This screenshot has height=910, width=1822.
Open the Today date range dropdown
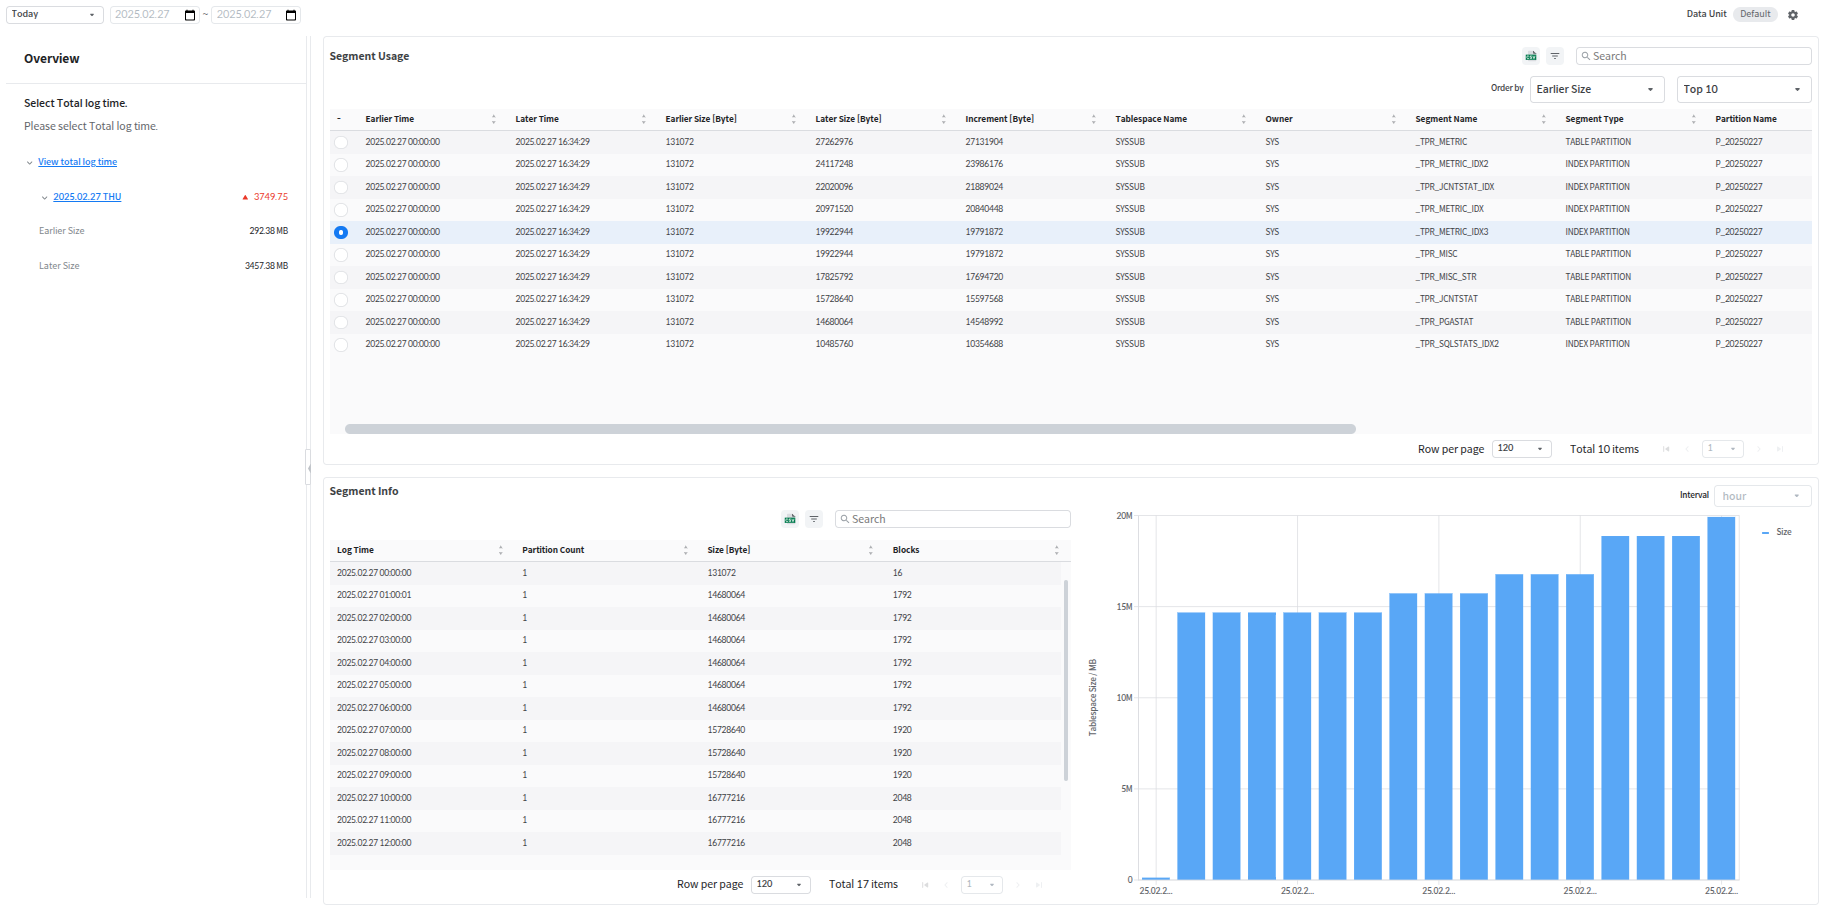click(x=54, y=15)
